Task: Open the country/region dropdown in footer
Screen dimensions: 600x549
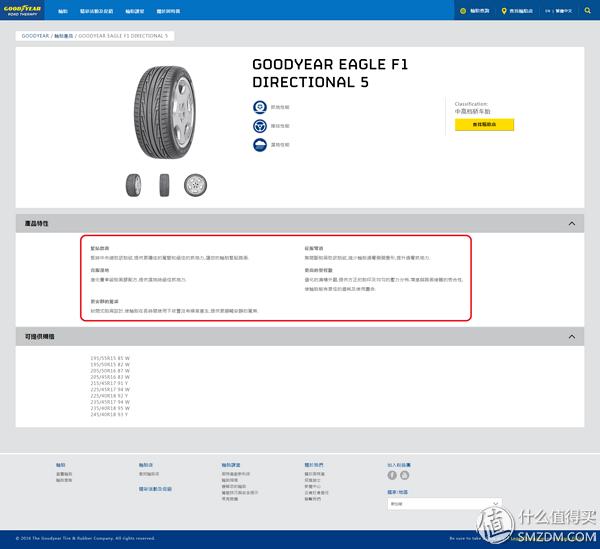Action: [444, 504]
